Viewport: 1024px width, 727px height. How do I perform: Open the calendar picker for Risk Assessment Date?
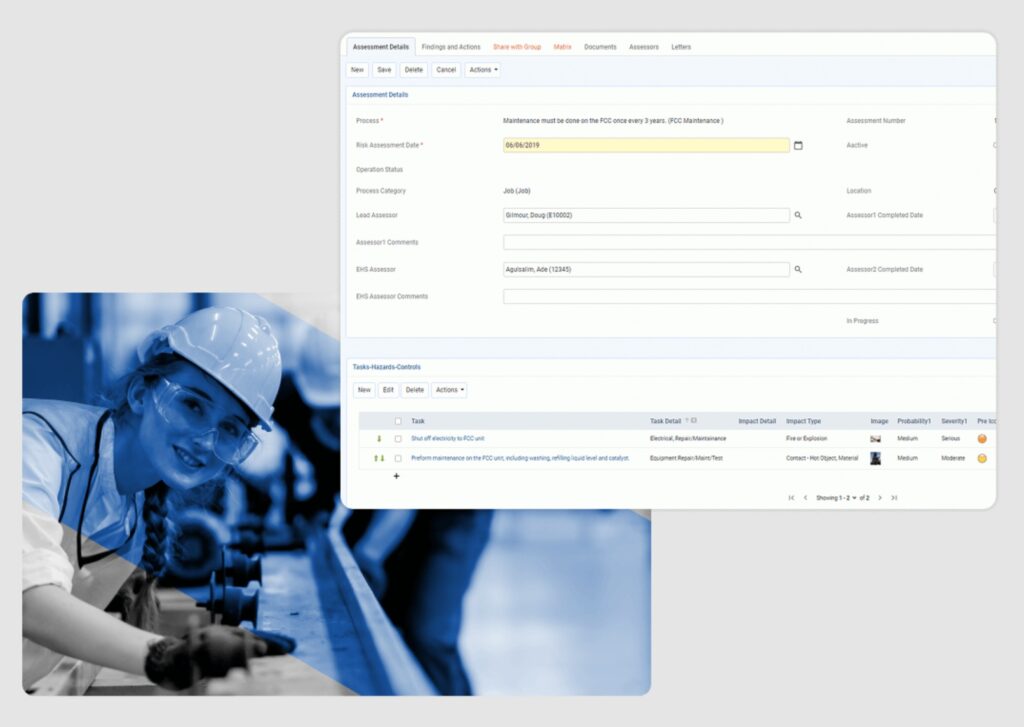(x=797, y=145)
